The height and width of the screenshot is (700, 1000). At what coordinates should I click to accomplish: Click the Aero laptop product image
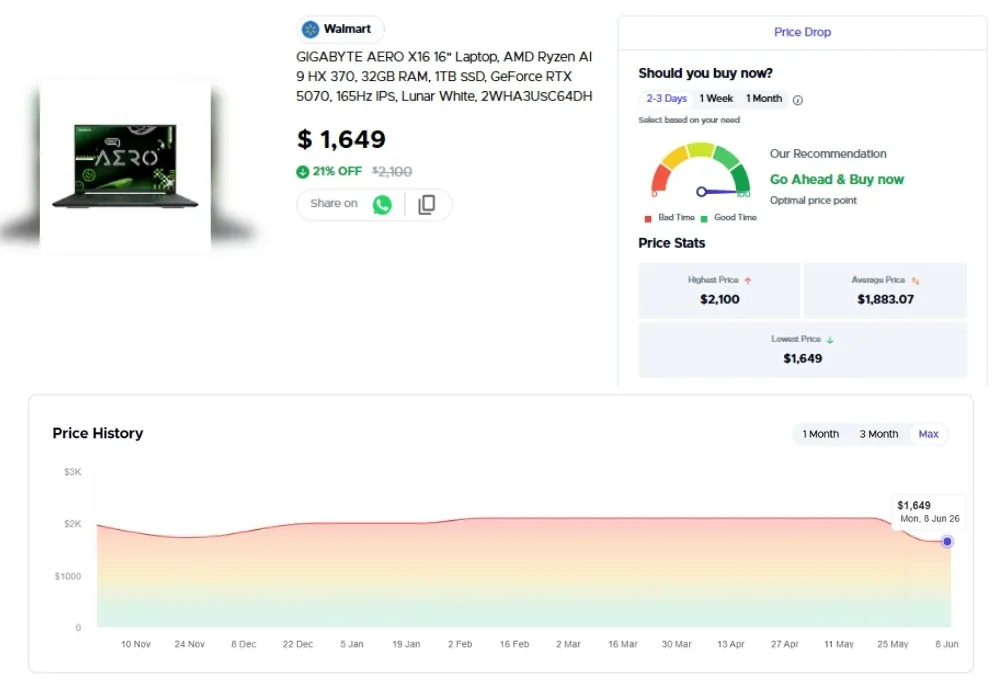125,166
